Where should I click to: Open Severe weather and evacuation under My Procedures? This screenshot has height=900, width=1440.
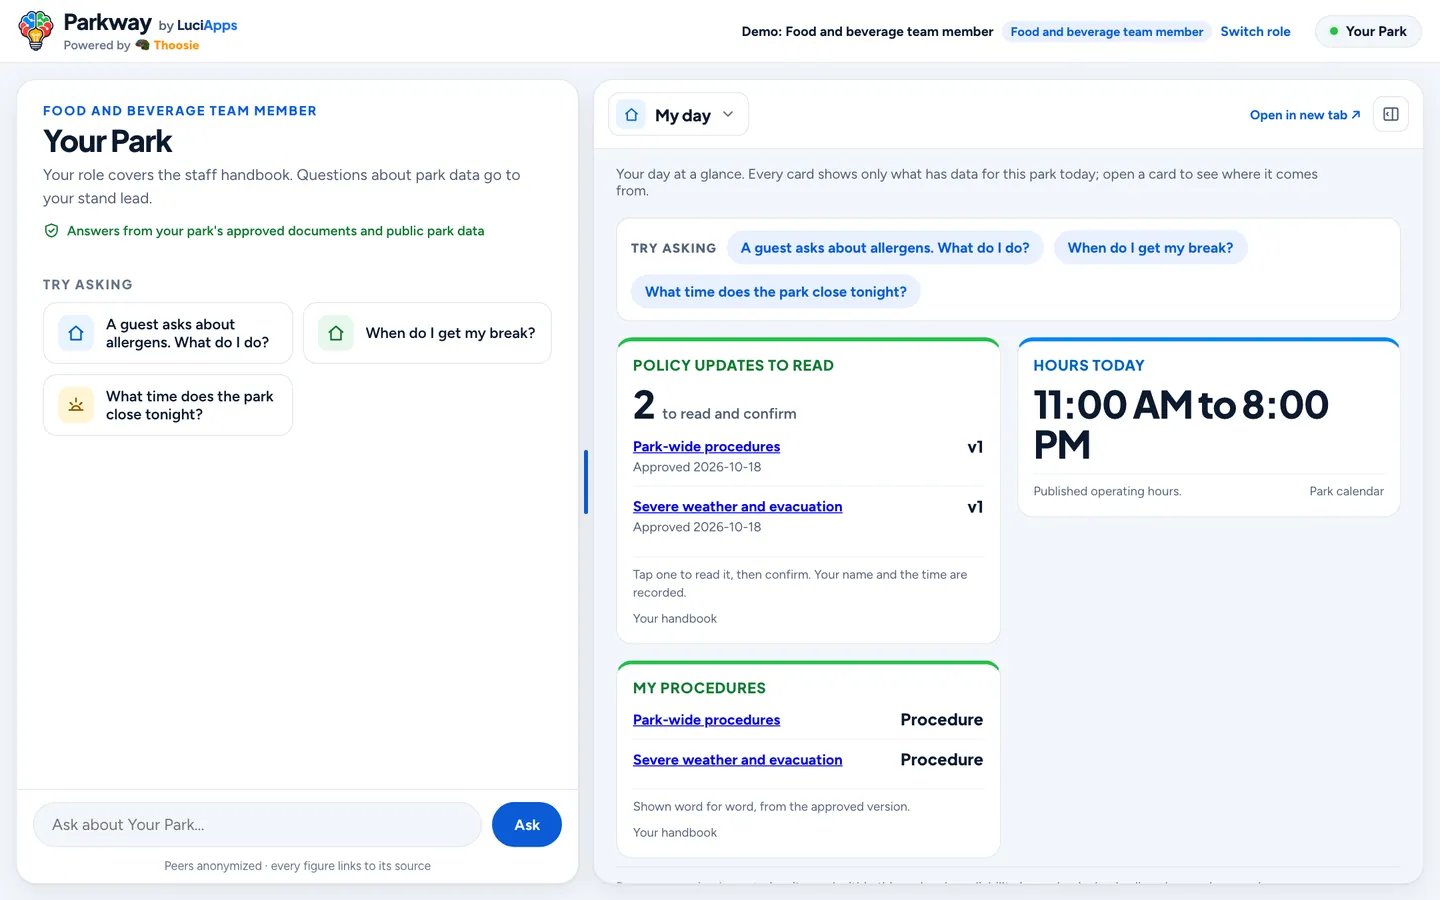pyautogui.click(x=737, y=760)
